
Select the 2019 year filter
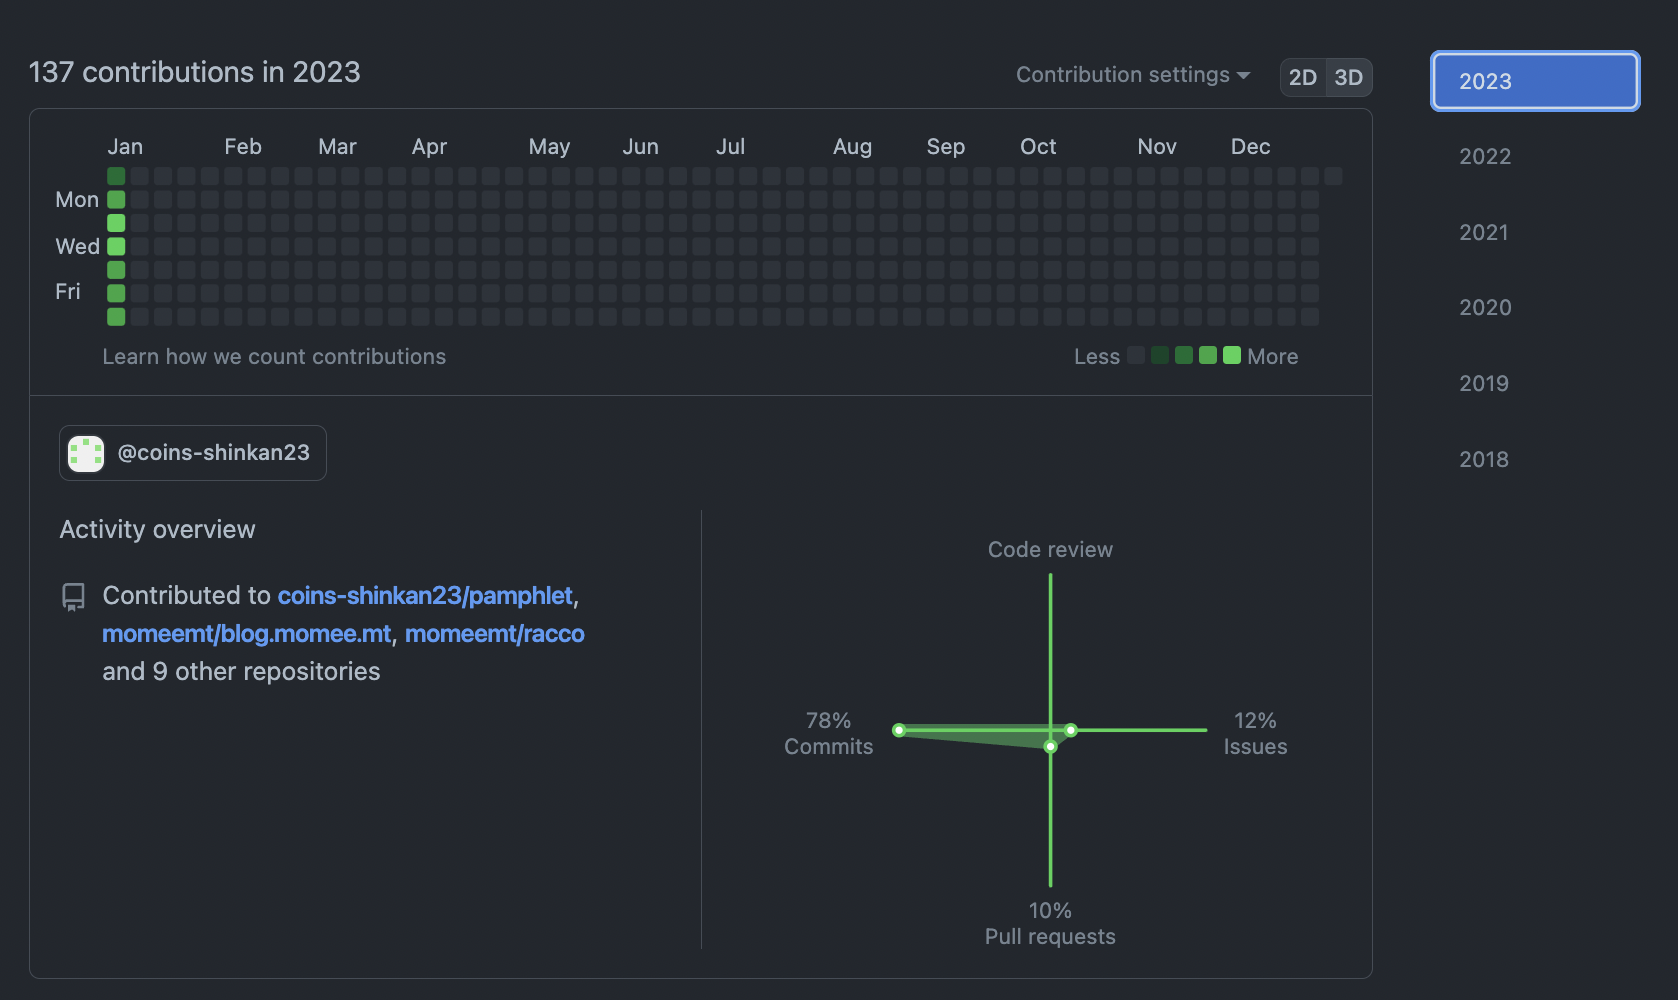pos(1484,384)
